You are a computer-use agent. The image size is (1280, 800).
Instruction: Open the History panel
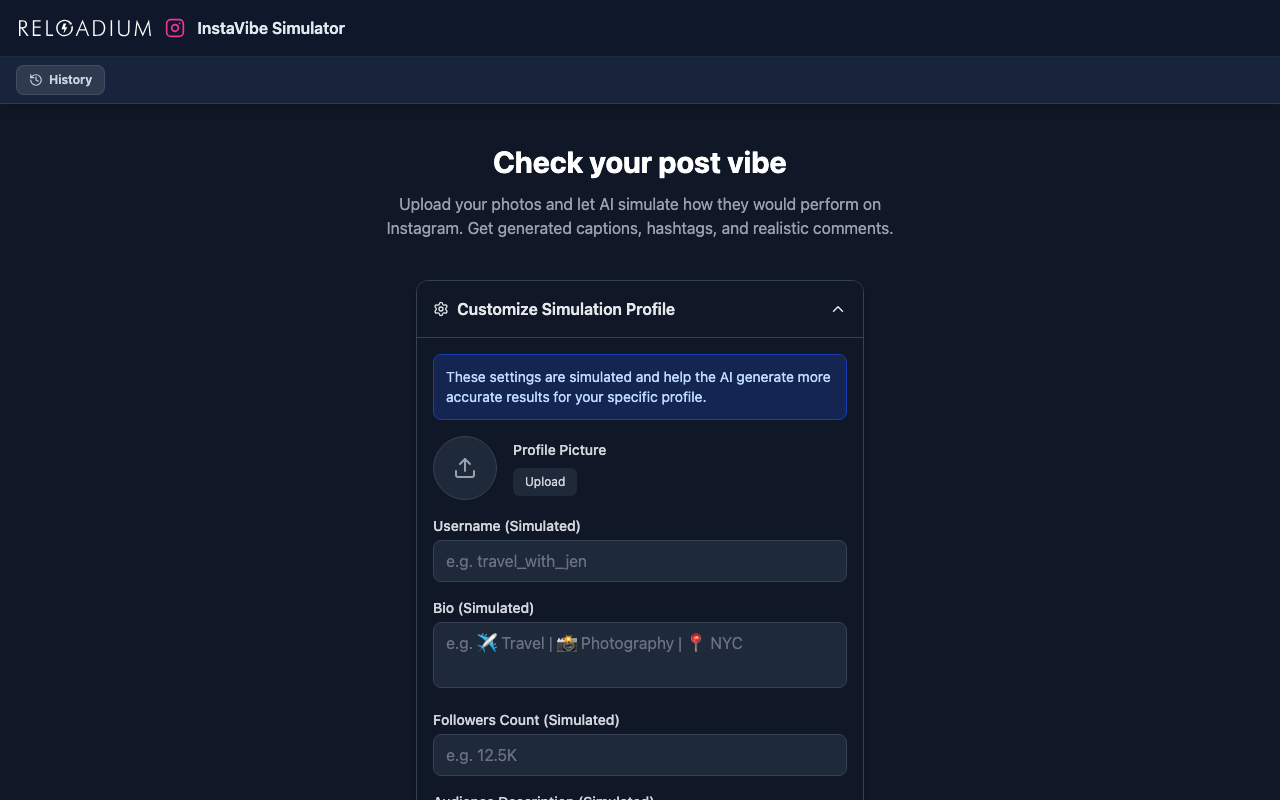[x=61, y=80]
